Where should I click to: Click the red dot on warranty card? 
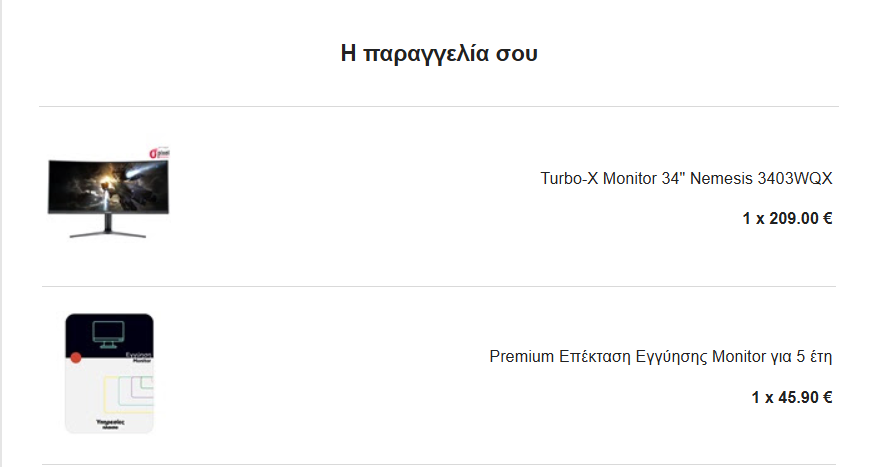pyautogui.click(x=76, y=358)
